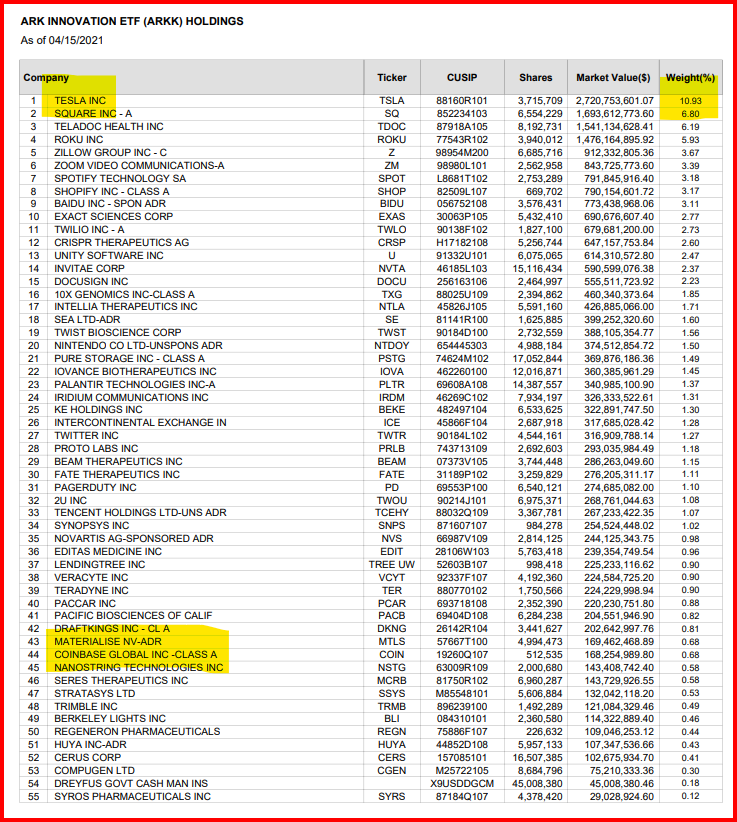The image size is (737, 822).
Task: Click the IOVA ticker cell
Action: point(392,372)
